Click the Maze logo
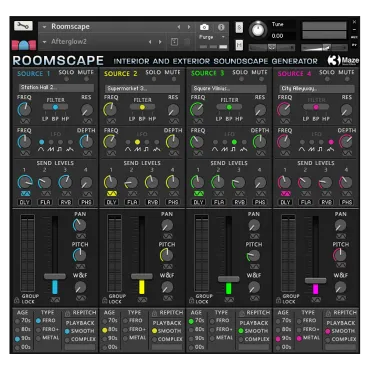The width and height of the screenshot is (370, 370). (x=343, y=60)
